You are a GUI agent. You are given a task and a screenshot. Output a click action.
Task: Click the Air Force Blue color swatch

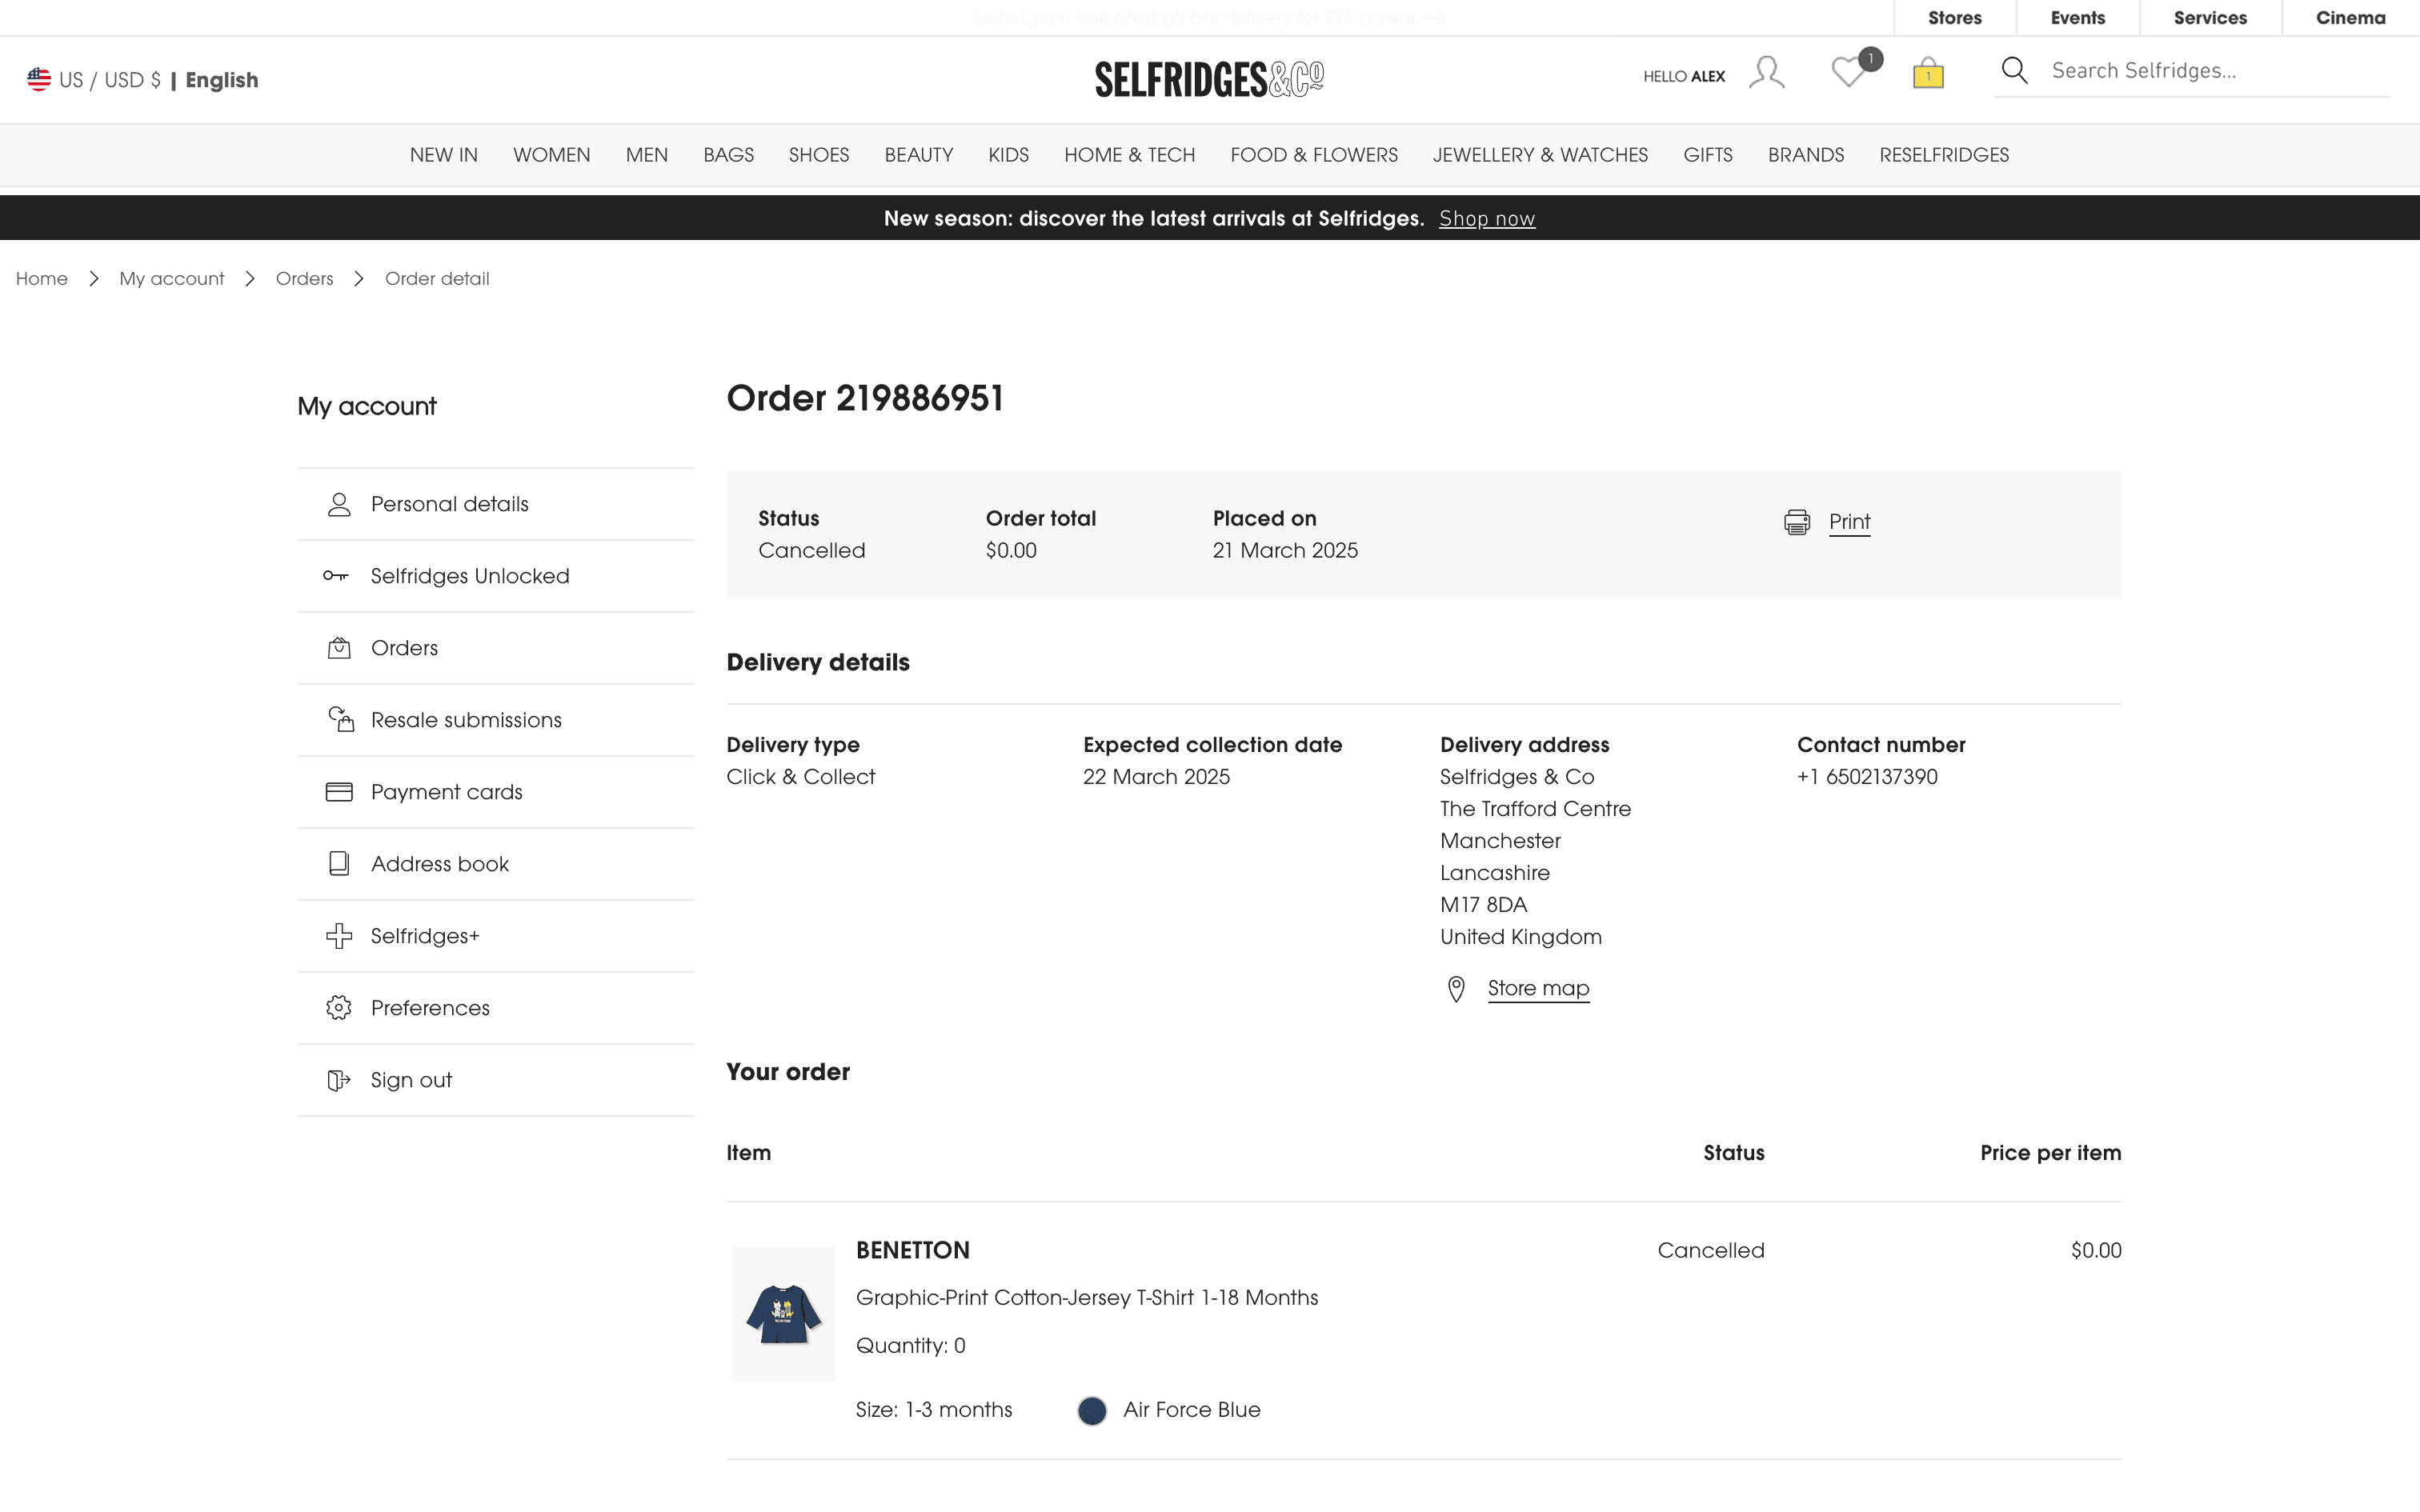pos(1092,1410)
